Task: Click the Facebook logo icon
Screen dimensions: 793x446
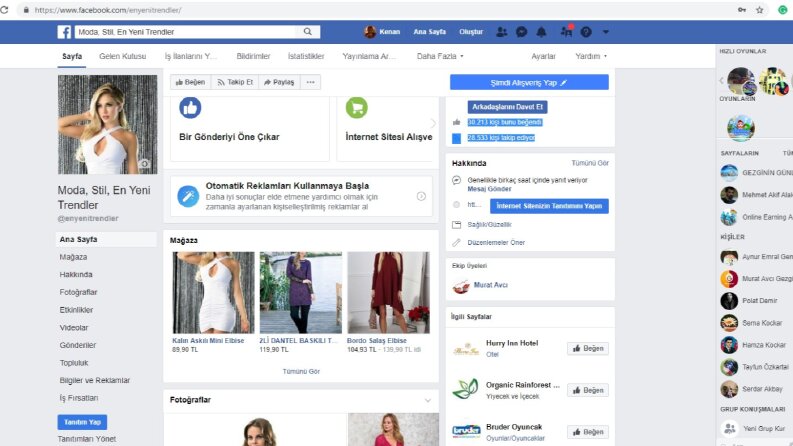Action: (64, 32)
